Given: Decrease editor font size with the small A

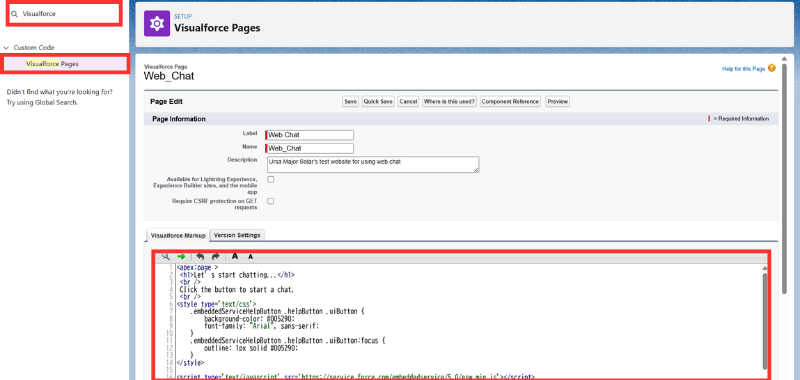Looking at the screenshot, I should pos(251,257).
